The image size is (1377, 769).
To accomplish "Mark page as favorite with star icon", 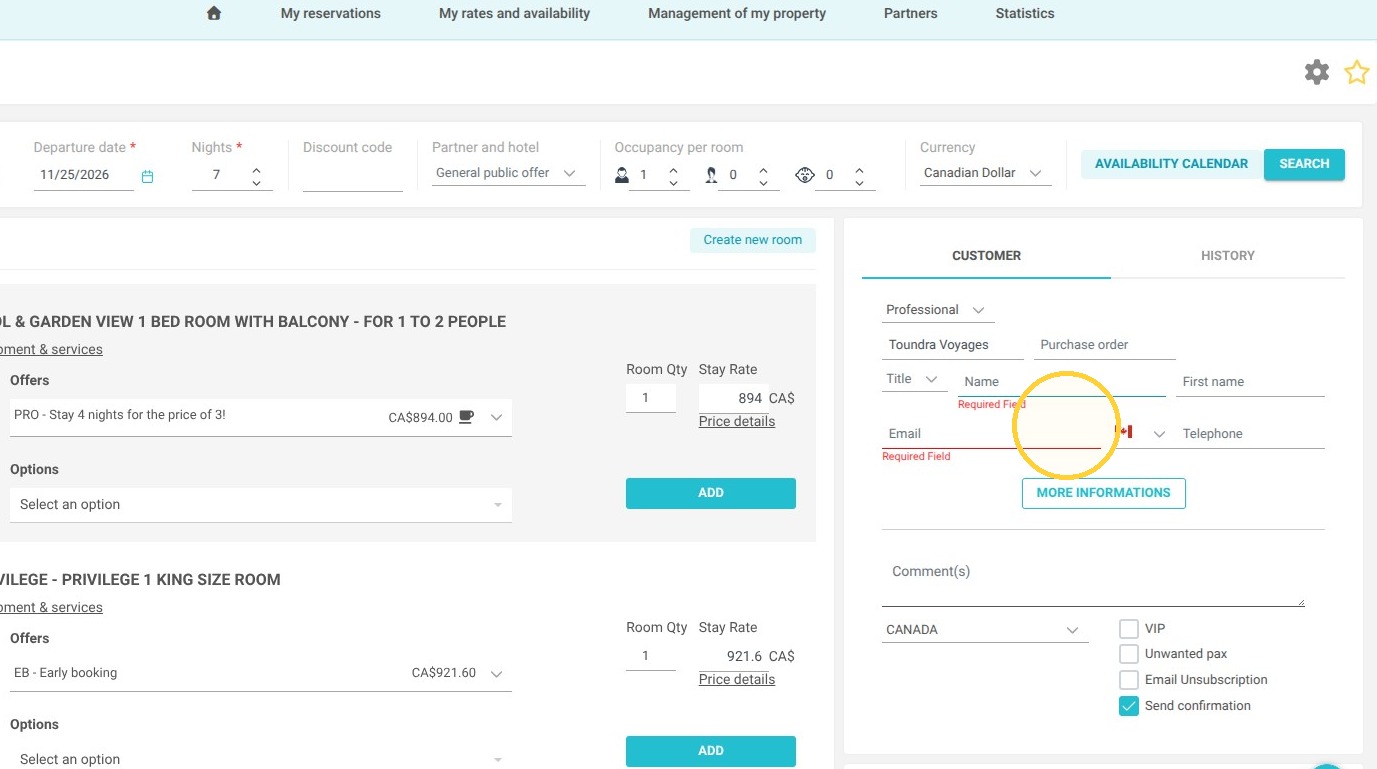I will pyautogui.click(x=1357, y=72).
